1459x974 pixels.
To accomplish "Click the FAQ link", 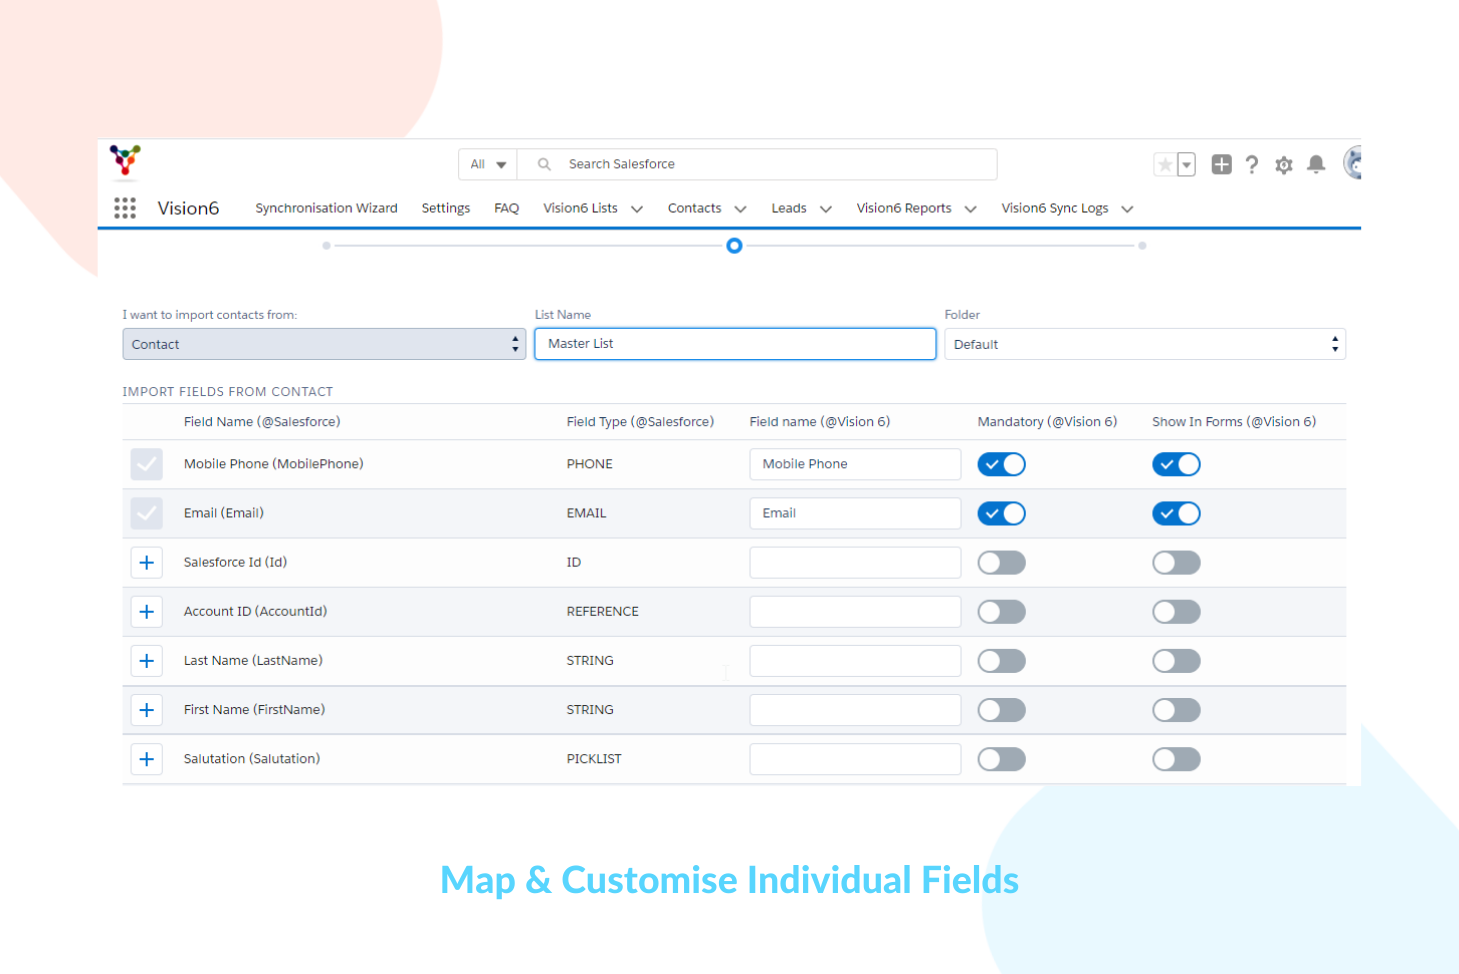I will coord(506,208).
